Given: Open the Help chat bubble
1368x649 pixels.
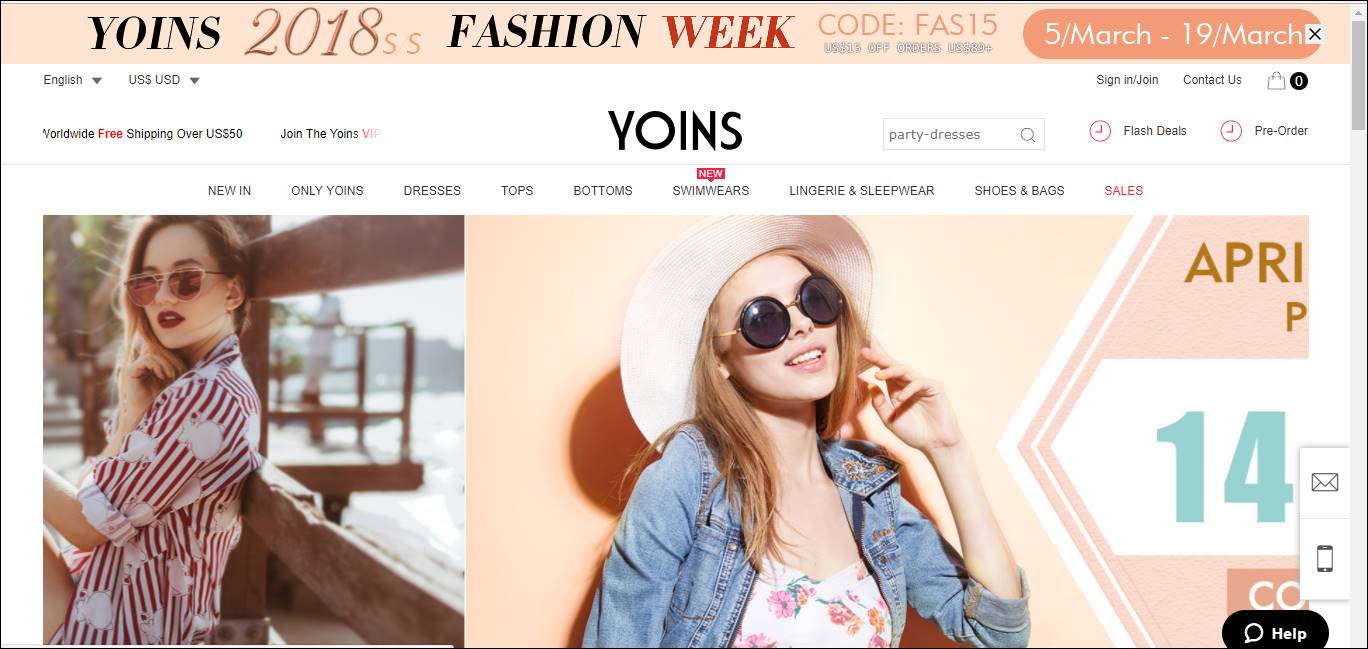Looking at the screenshot, I should click(x=1275, y=633).
